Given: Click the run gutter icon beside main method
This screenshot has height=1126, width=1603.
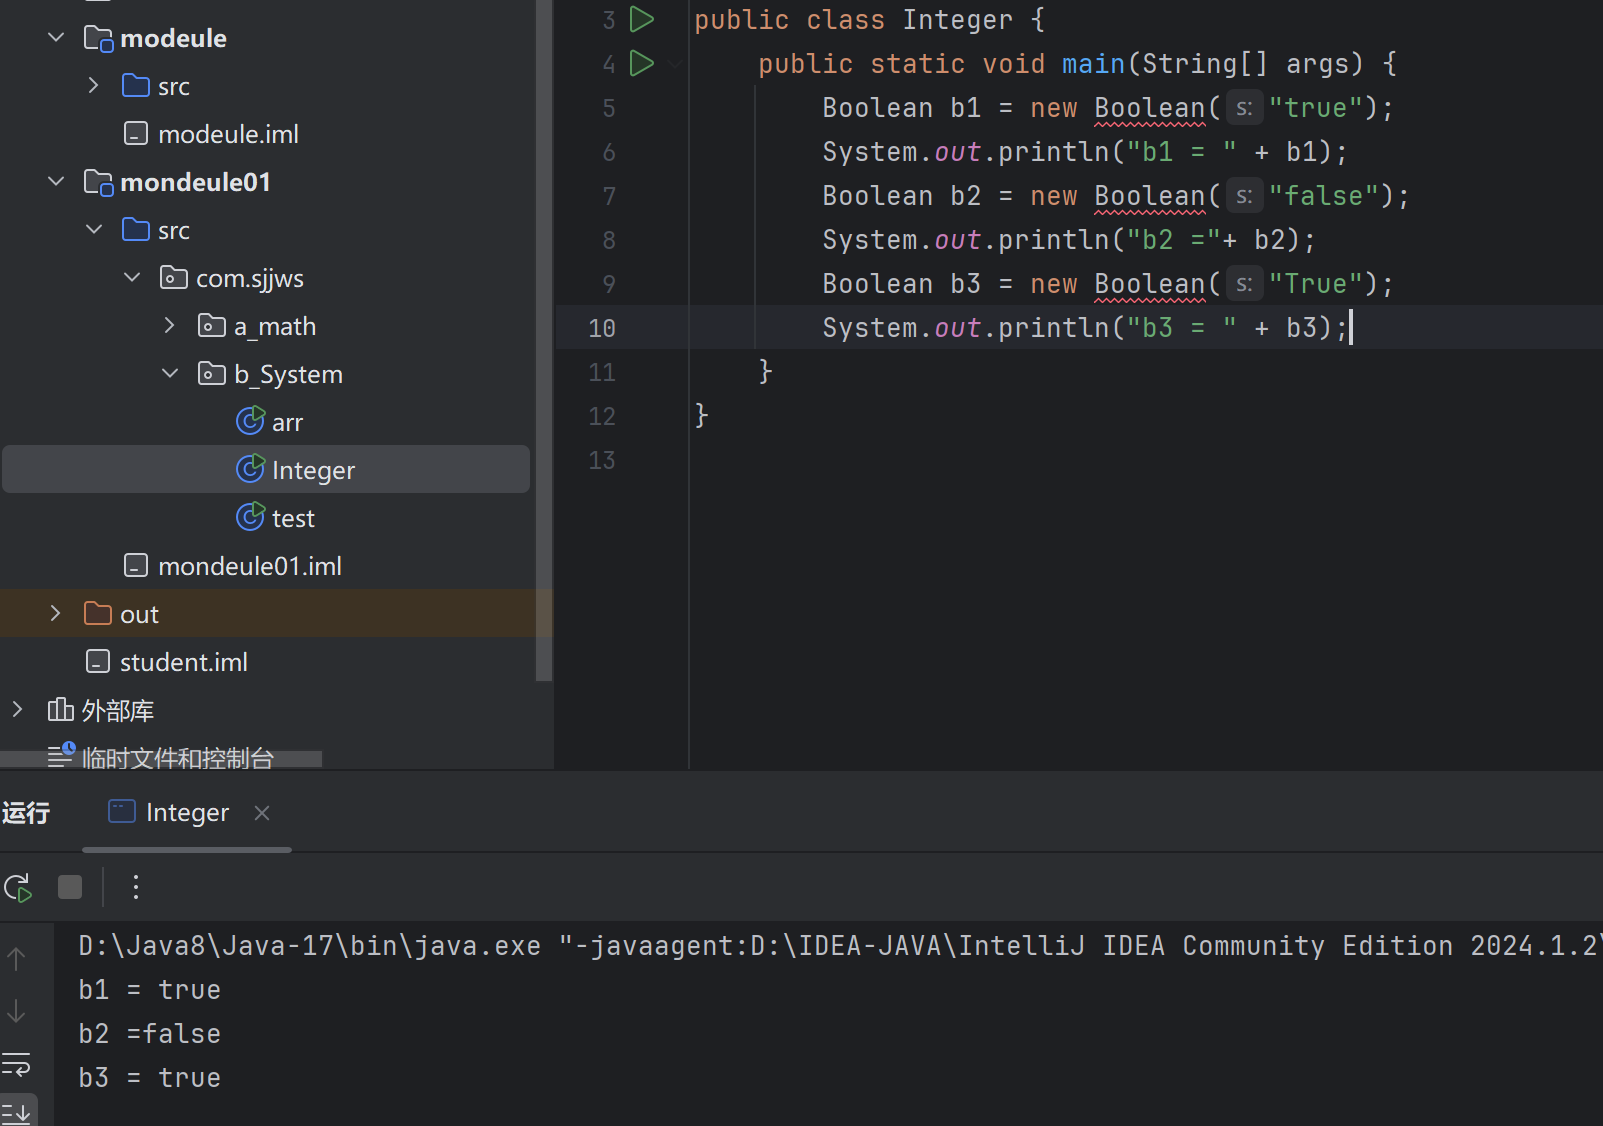Looking at the screenshot, I should tap(641, 63).
